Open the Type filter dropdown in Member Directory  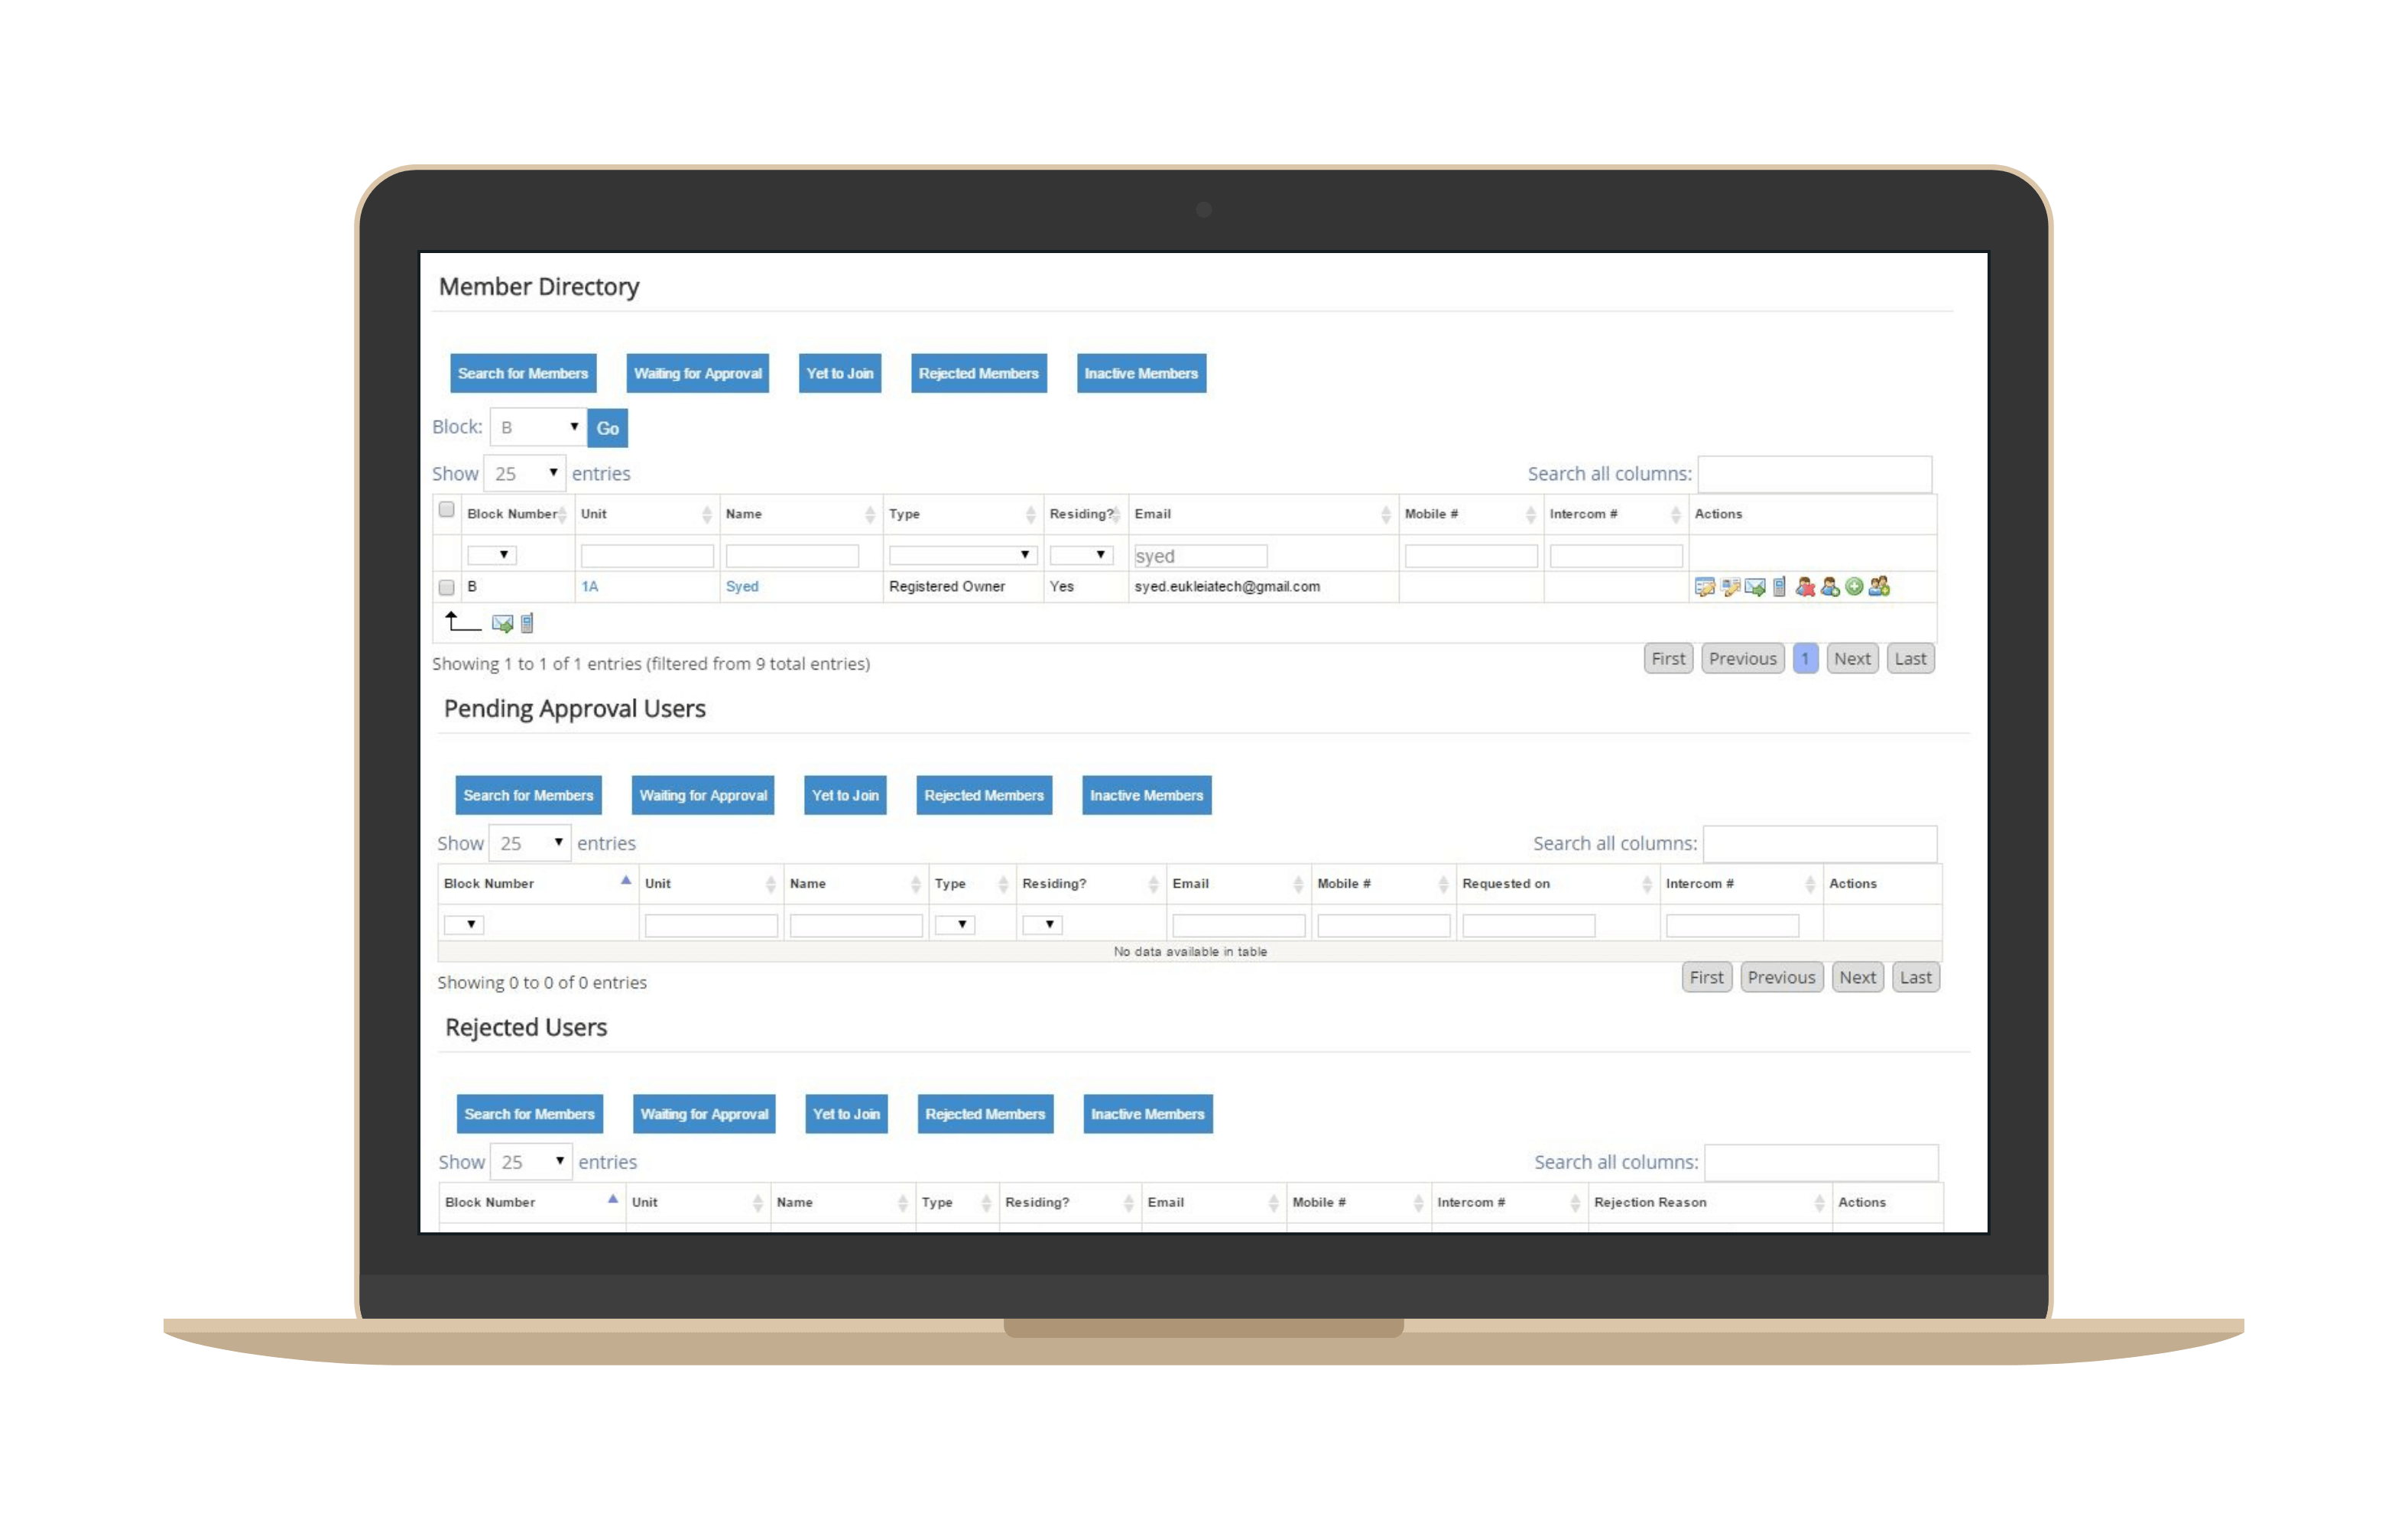pyautogui.click(x=962, y=554)
